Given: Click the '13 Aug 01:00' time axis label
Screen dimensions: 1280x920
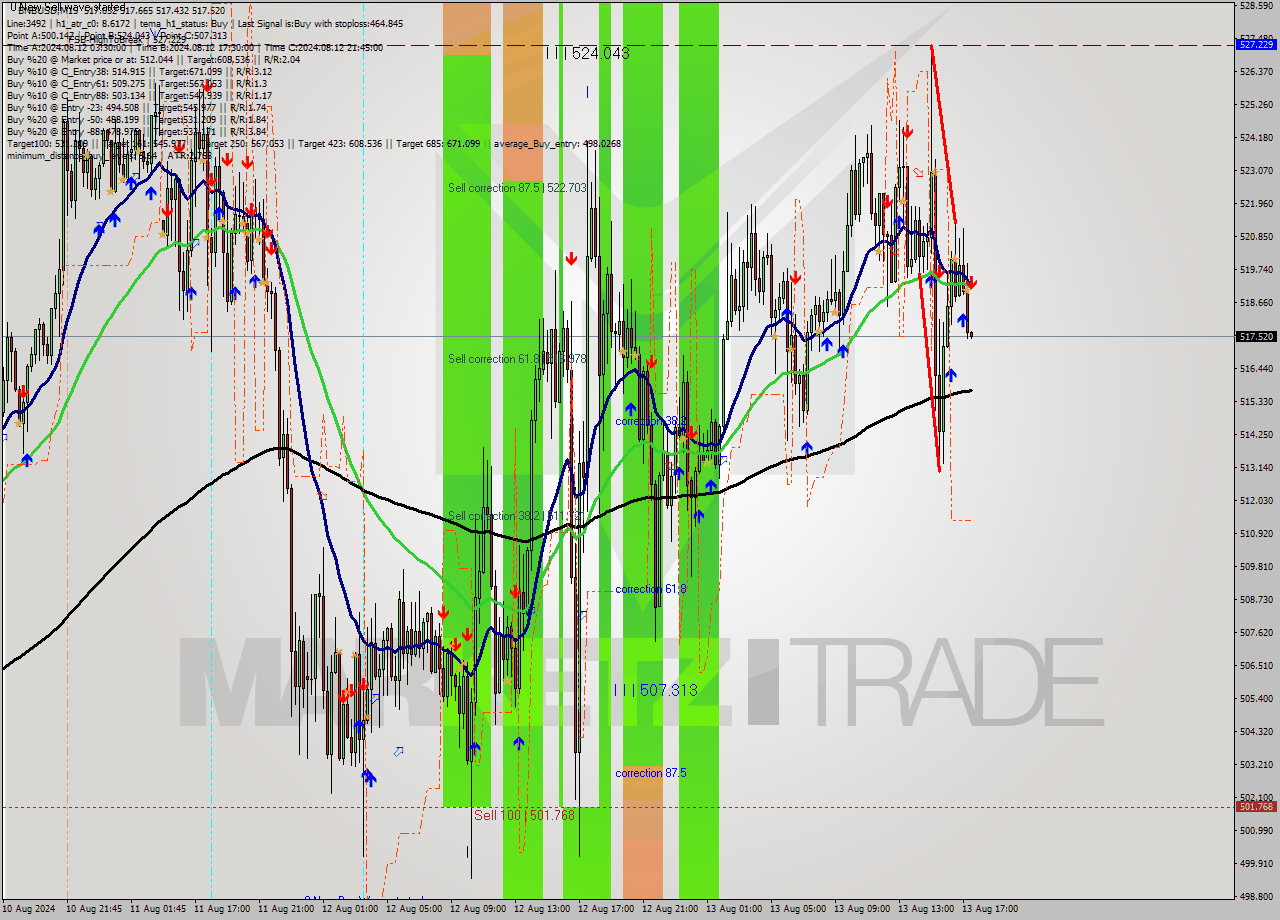Looking at the screenshot, I should 734,909.
